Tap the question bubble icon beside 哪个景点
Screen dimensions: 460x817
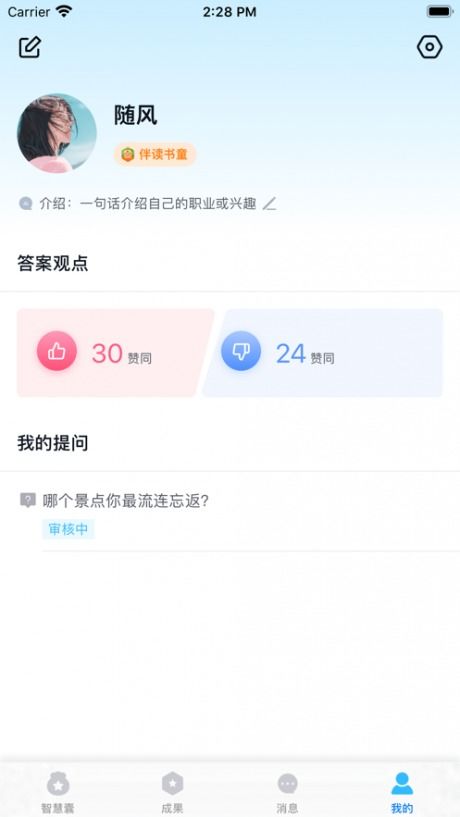click(x=28, y=500)
